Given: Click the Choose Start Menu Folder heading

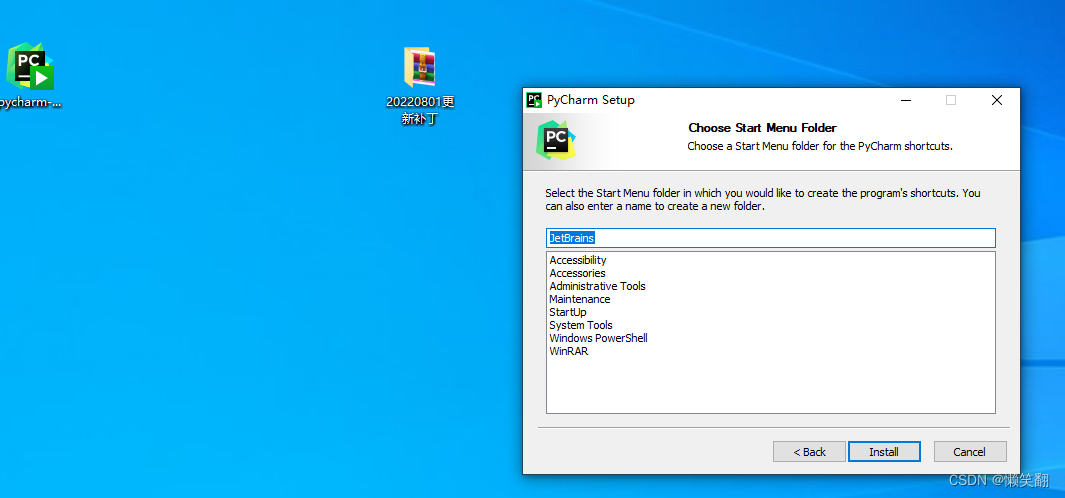Looking at the screenshot, I should point(762,128).
